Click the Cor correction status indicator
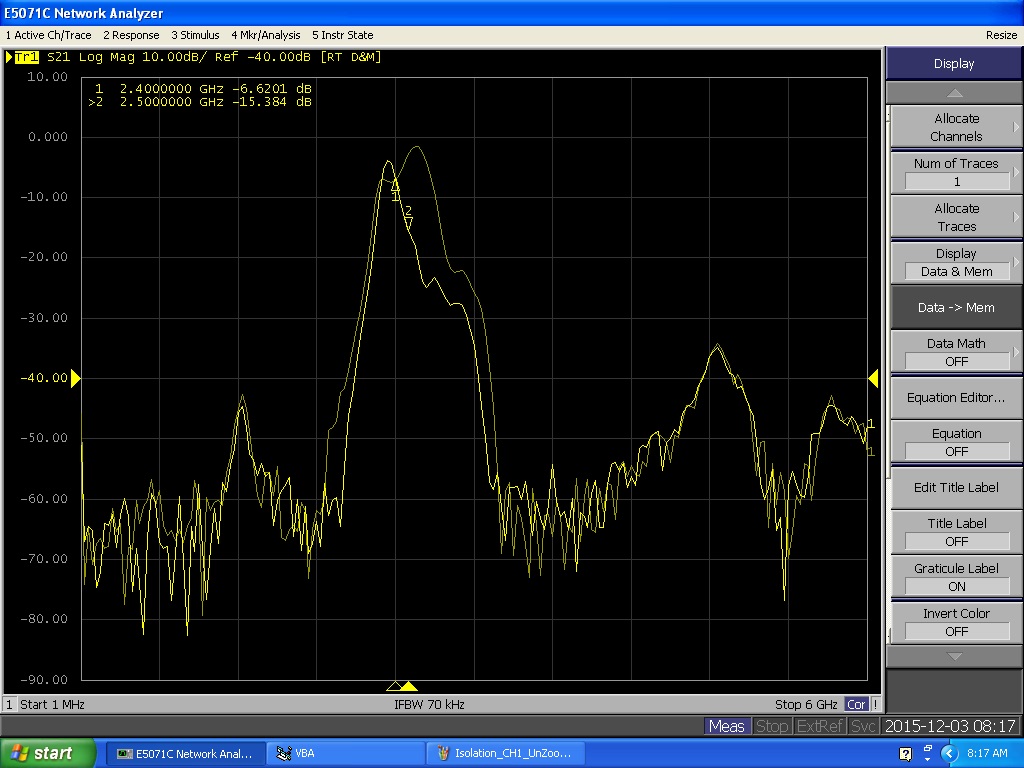1024x768 pixels. click(x=856, y=704)
